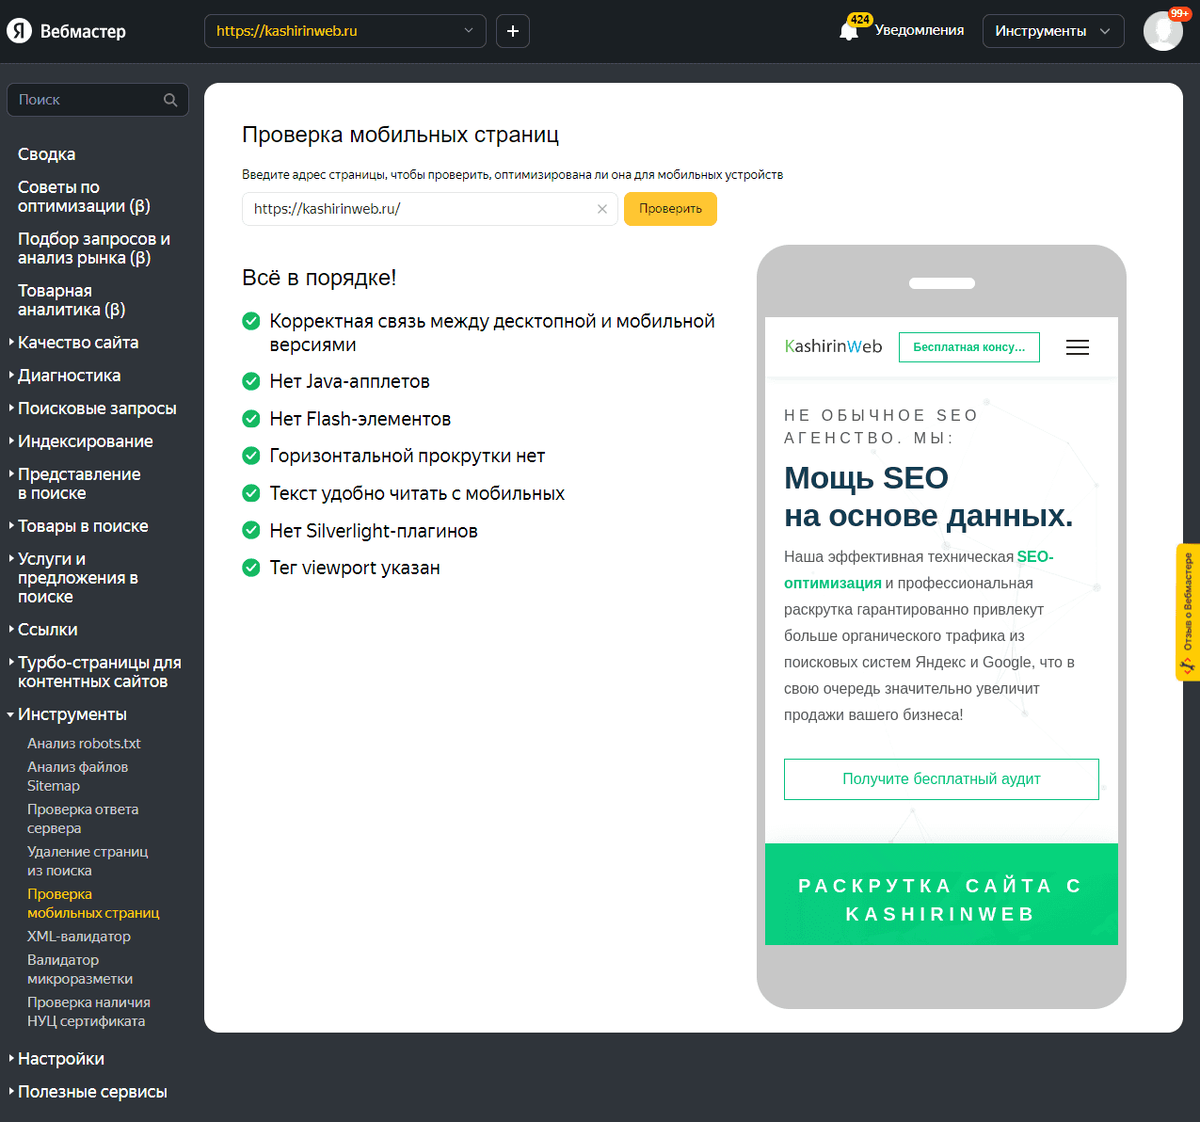Expand Индексирование section
Viewport: 1200px width, 1122px height.
click(85, 441)
